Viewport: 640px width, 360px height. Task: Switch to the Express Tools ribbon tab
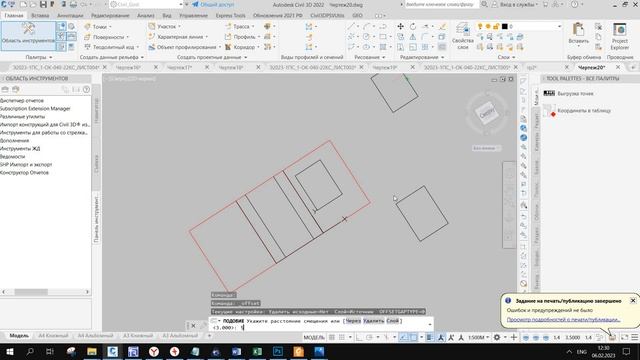231,16
